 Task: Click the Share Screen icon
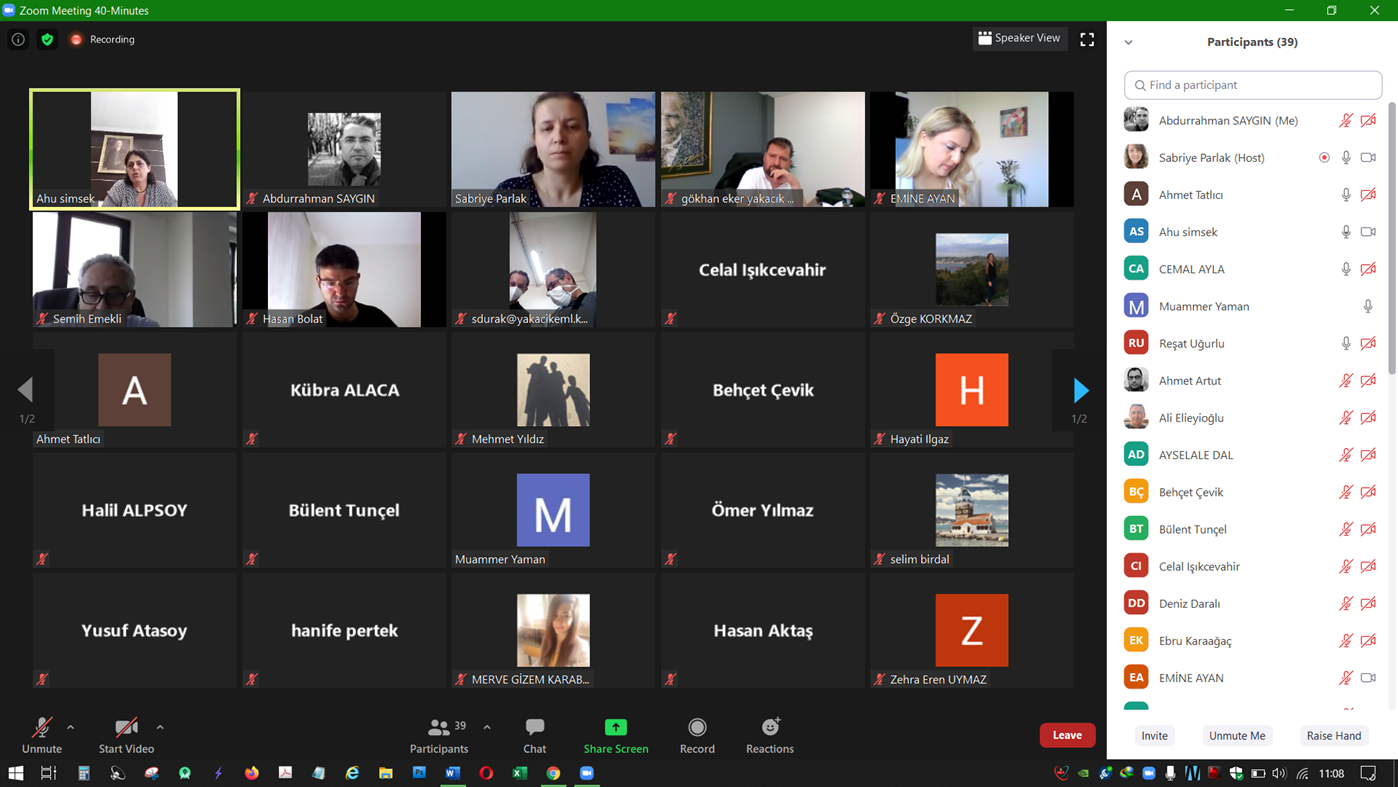click(616, 728)
